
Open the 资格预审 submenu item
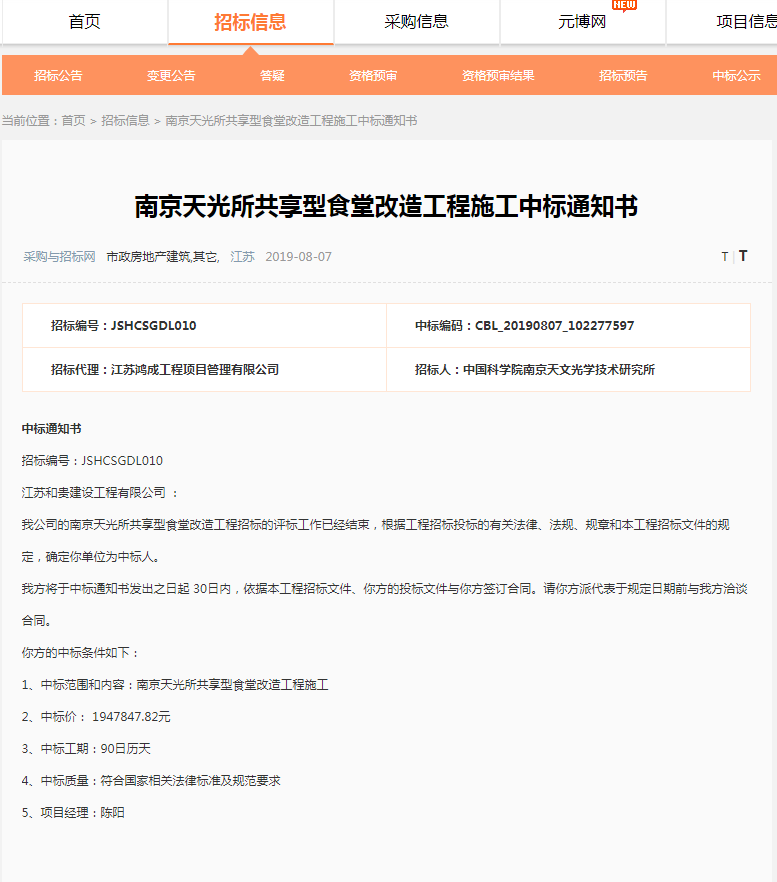(x=373, y=76)
